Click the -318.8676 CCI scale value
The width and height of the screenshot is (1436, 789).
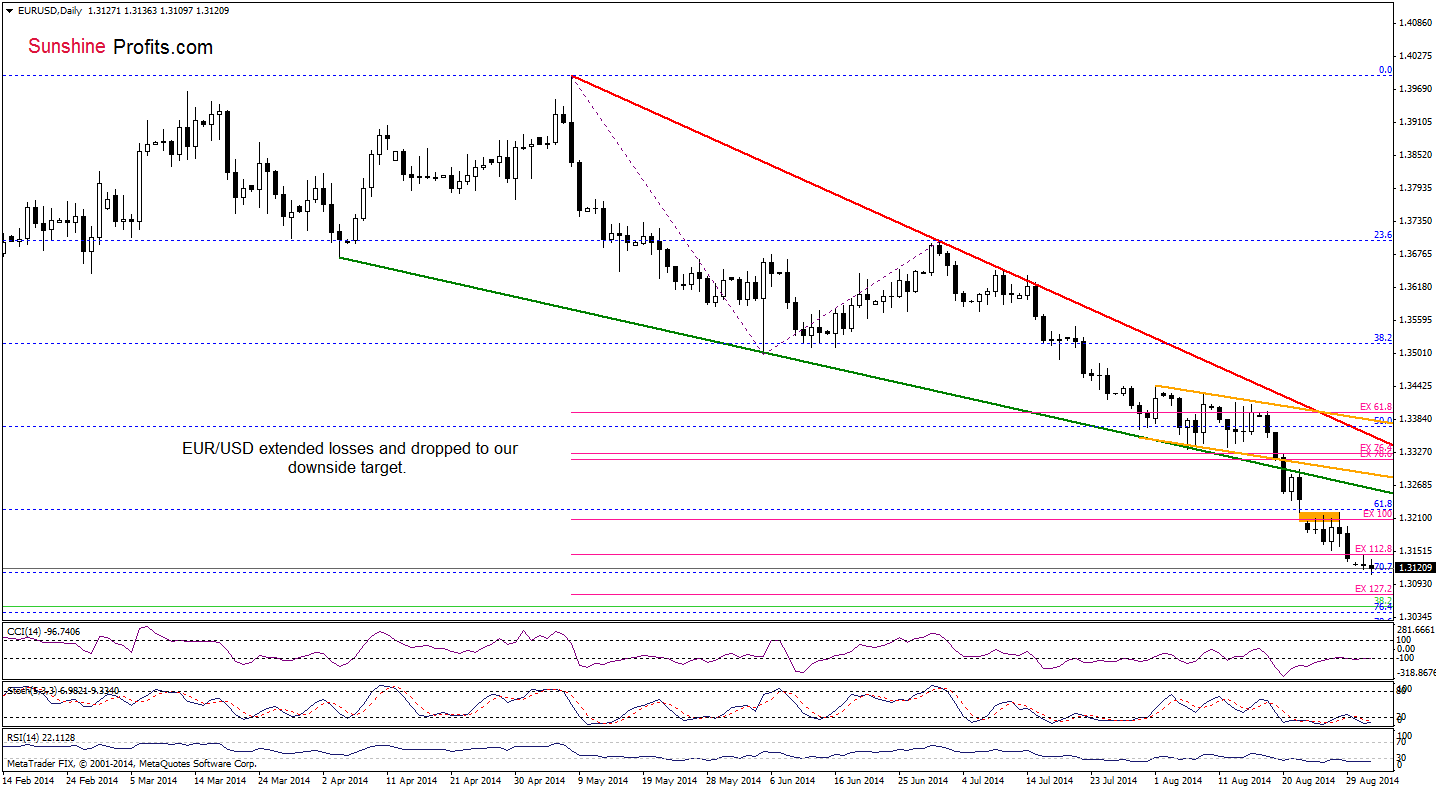point(1416,672)
